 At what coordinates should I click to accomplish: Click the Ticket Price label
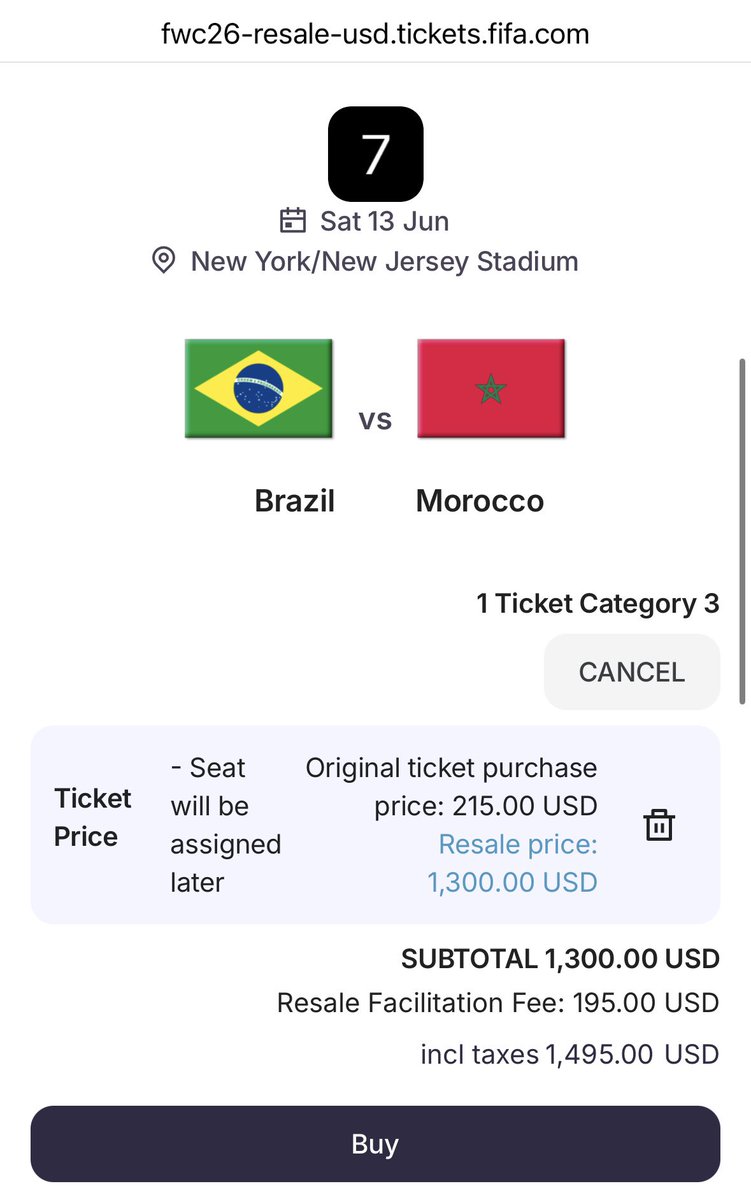[92, 817]
